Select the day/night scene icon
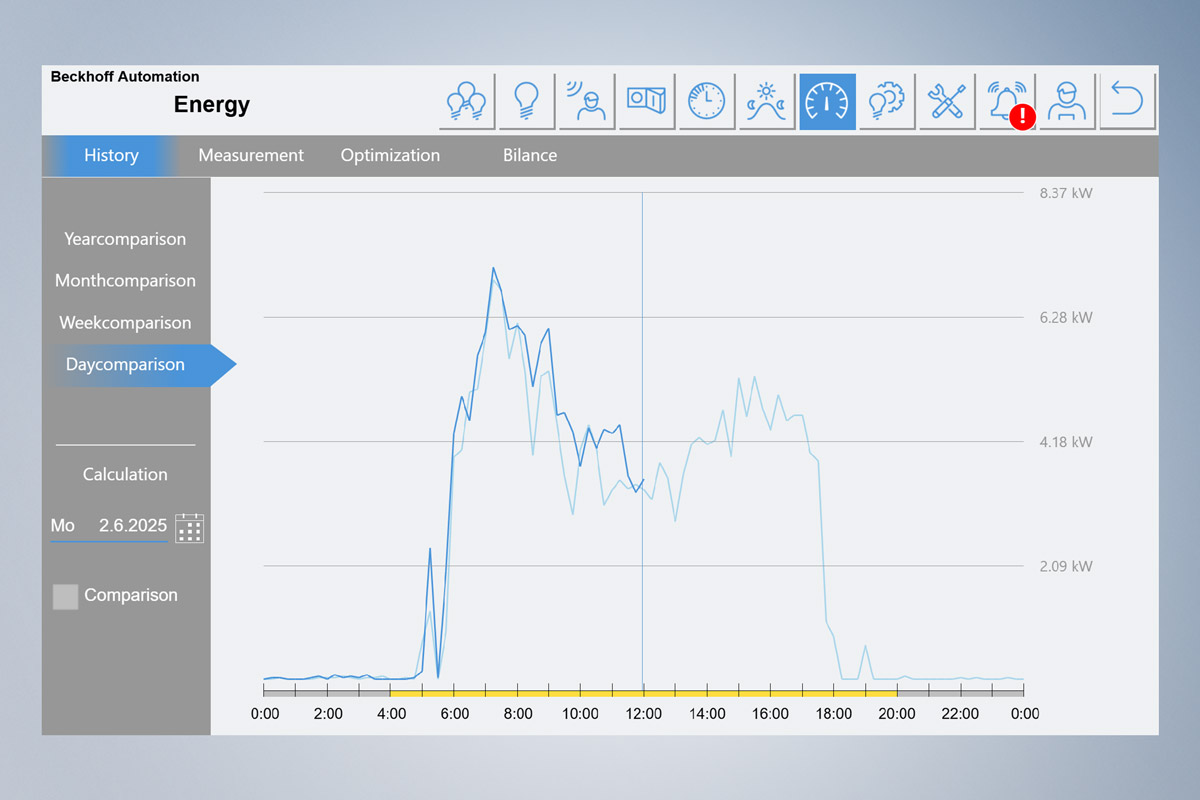Viewport: 1200px width, 800px height. (x=766, y=100)
